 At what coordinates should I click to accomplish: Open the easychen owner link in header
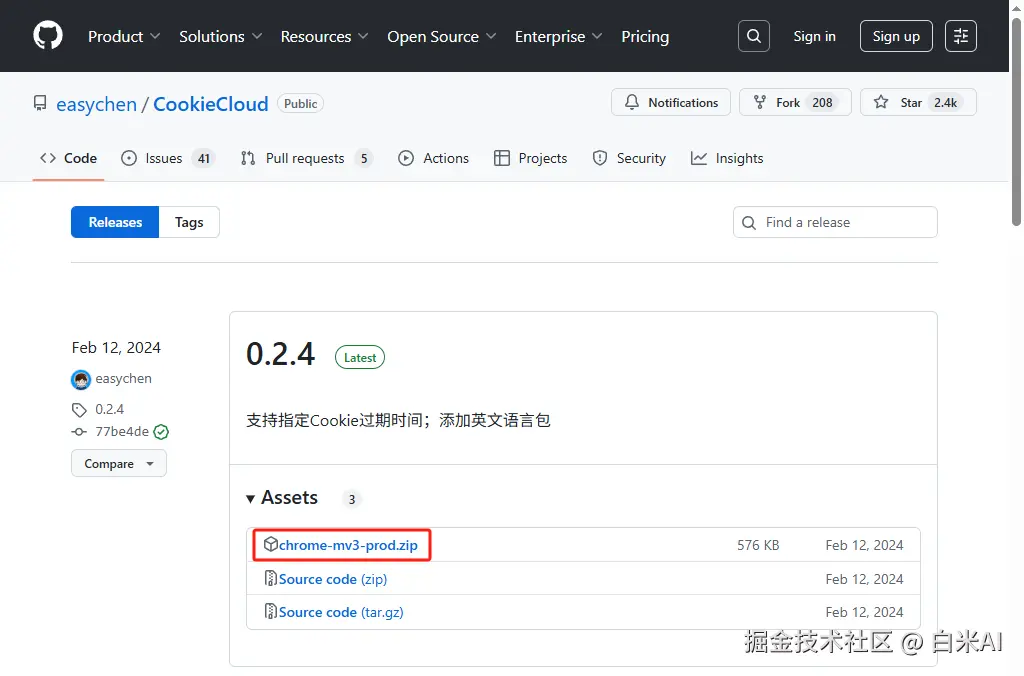click(x=97, y=104)
